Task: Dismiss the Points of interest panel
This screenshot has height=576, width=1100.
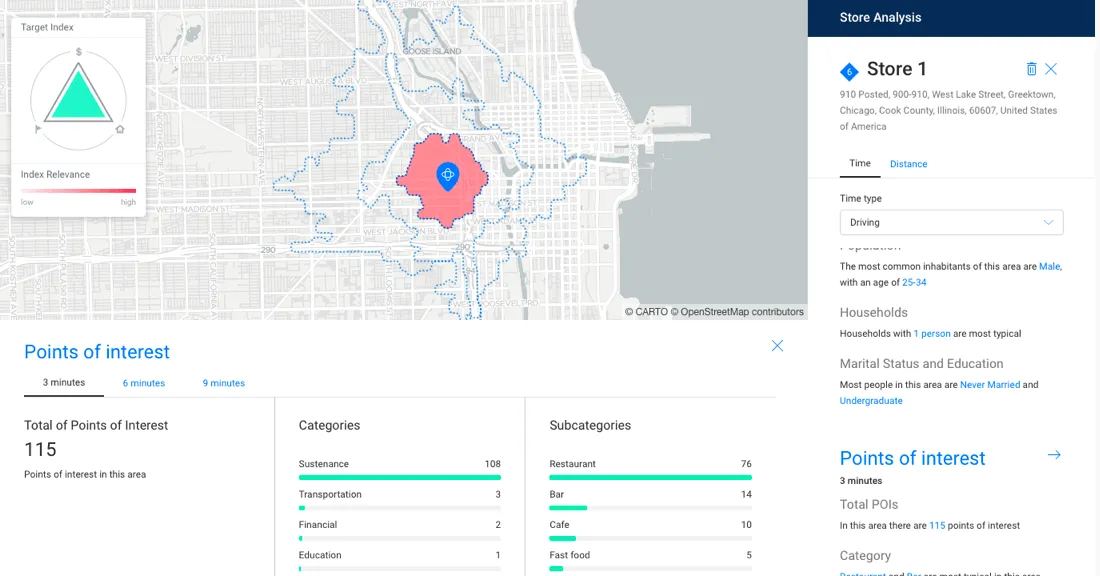Action: point(777,346)
